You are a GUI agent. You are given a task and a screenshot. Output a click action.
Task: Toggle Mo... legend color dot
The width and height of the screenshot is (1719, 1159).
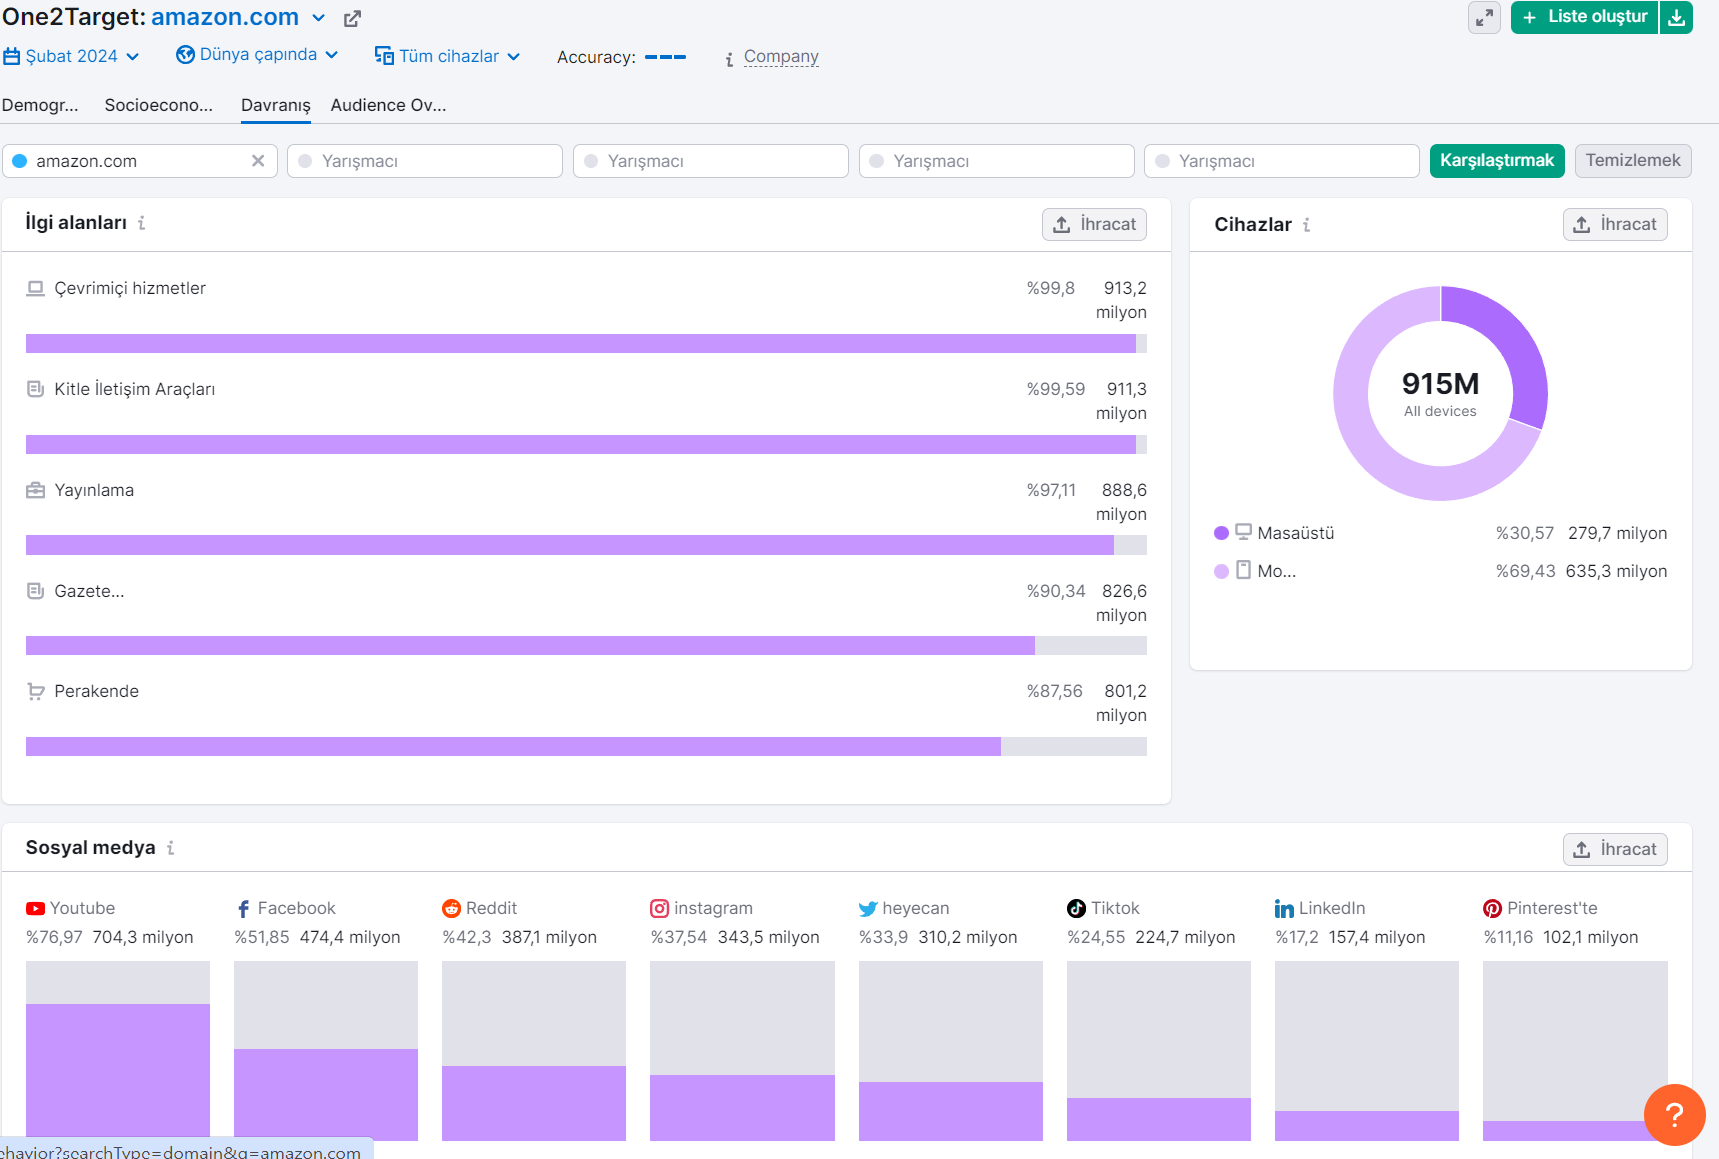coord(1221,571)
